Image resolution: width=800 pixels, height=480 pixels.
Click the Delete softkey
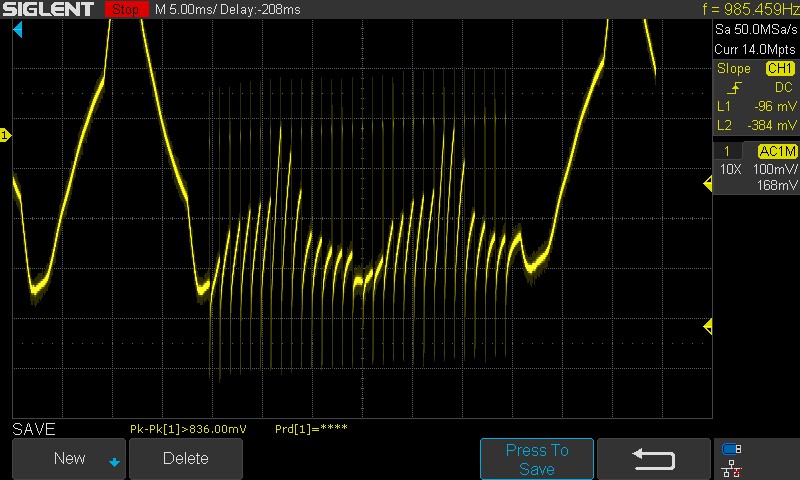pos(186,459)
